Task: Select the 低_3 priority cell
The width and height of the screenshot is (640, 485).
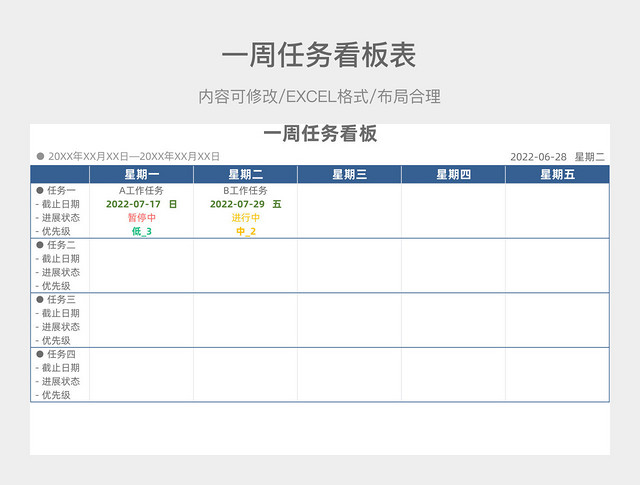Action: click(x=142, y=231)
